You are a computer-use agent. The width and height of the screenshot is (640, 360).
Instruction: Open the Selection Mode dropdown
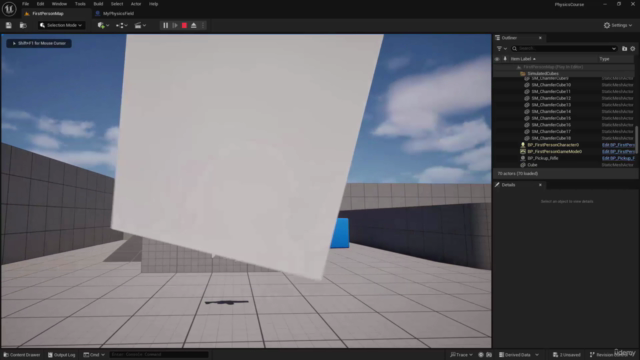click(x=61, y=25)
